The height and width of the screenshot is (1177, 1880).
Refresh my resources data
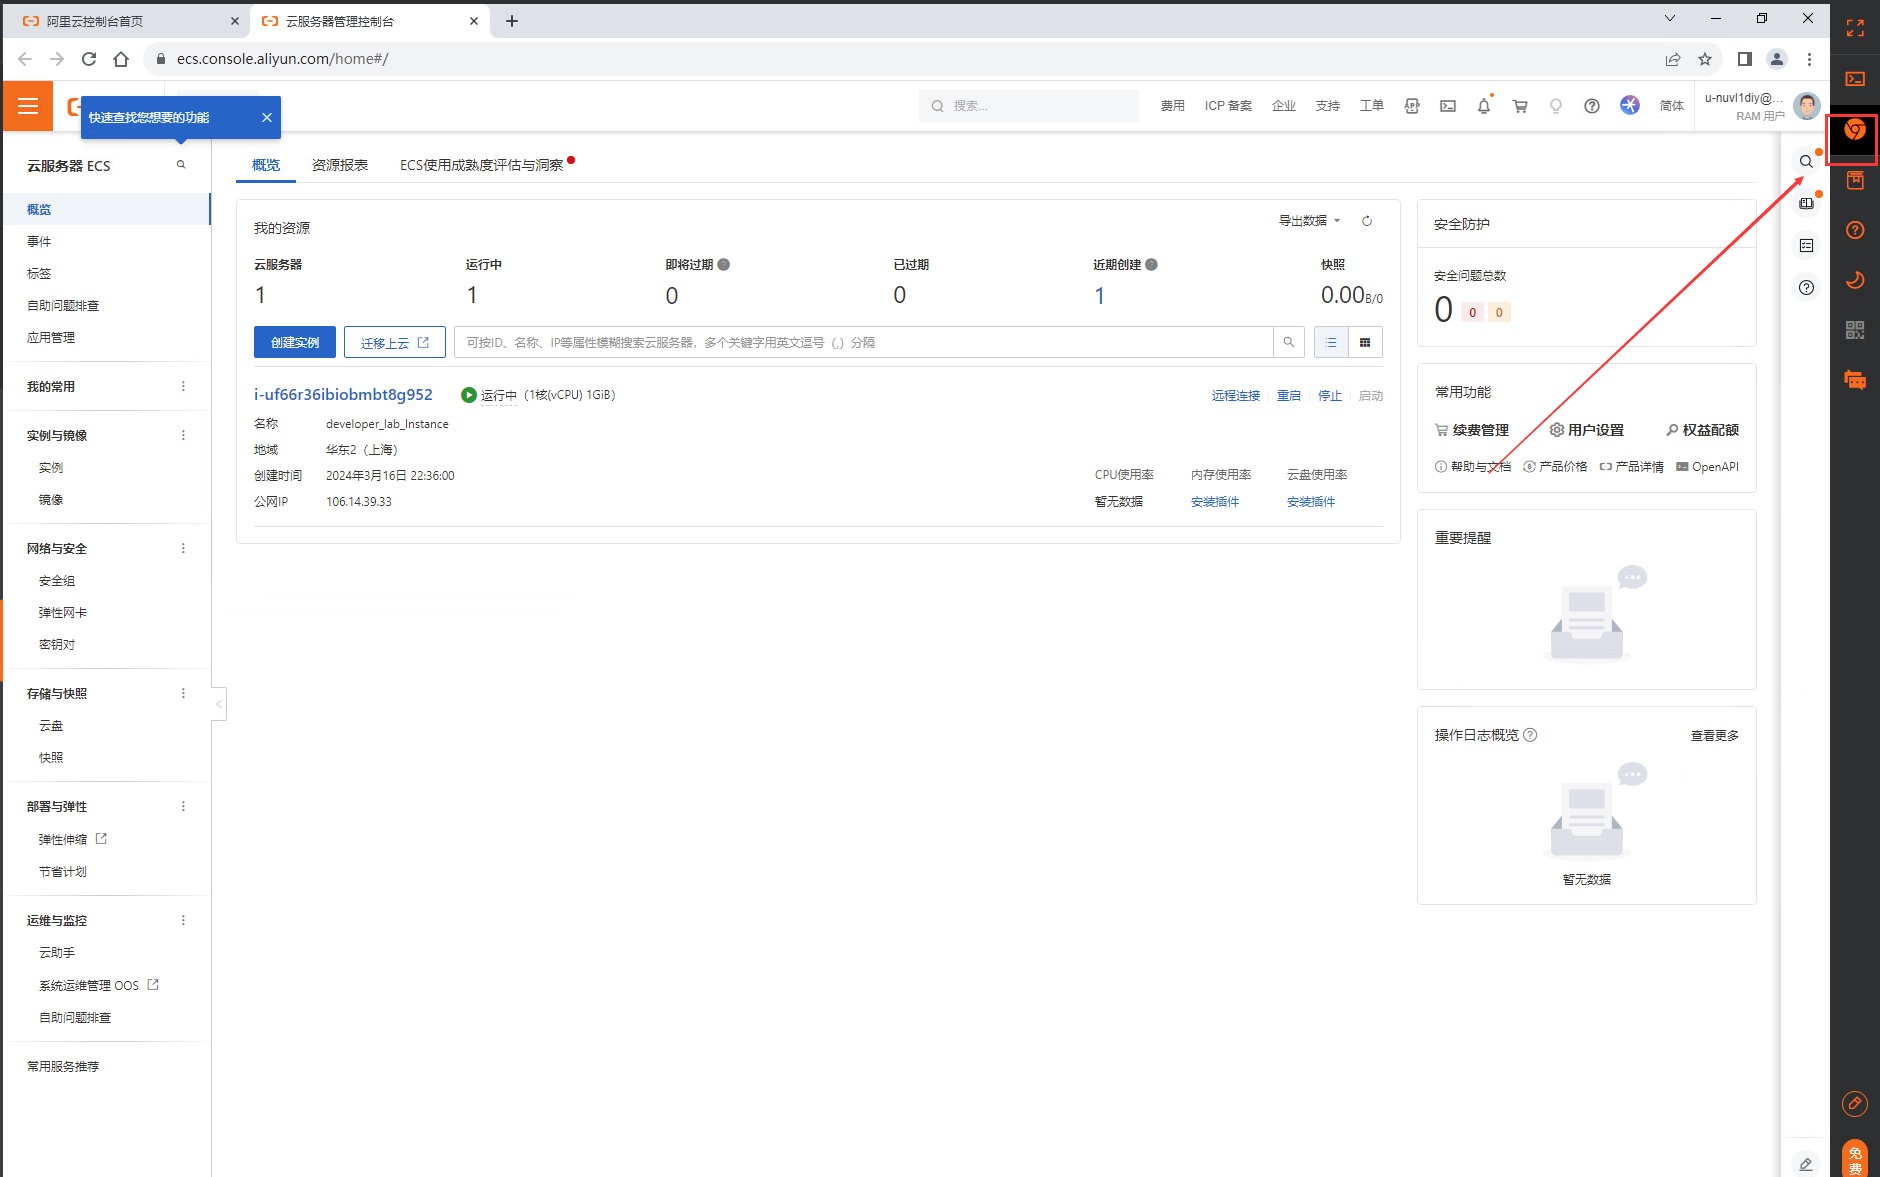[x=1367, y=221]
